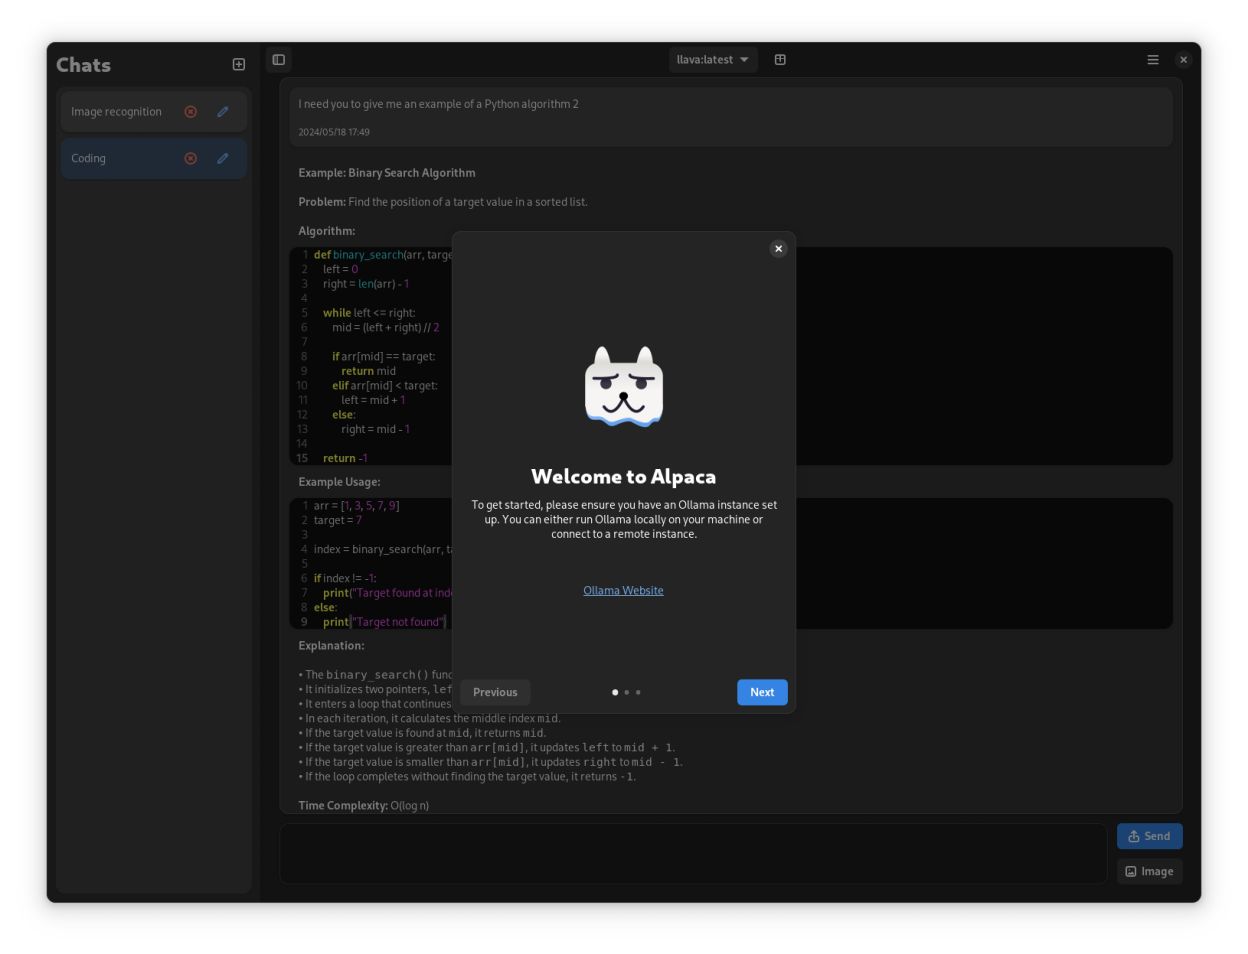Create a new chat with the plus icon
1248x954 pixels.
click(x=238, y=64)
